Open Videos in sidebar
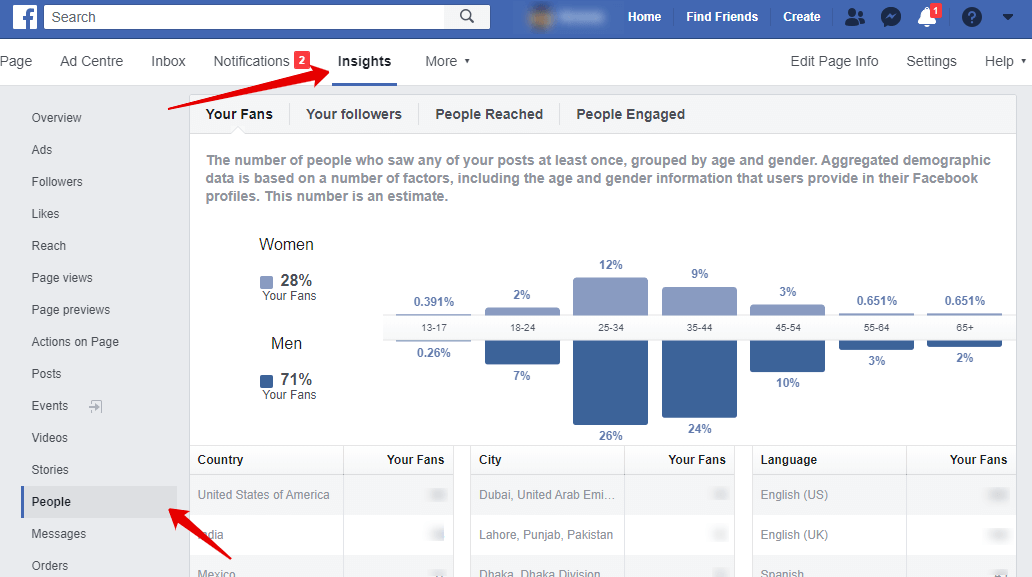The image size is (1032, 577). tap(49, 438)
